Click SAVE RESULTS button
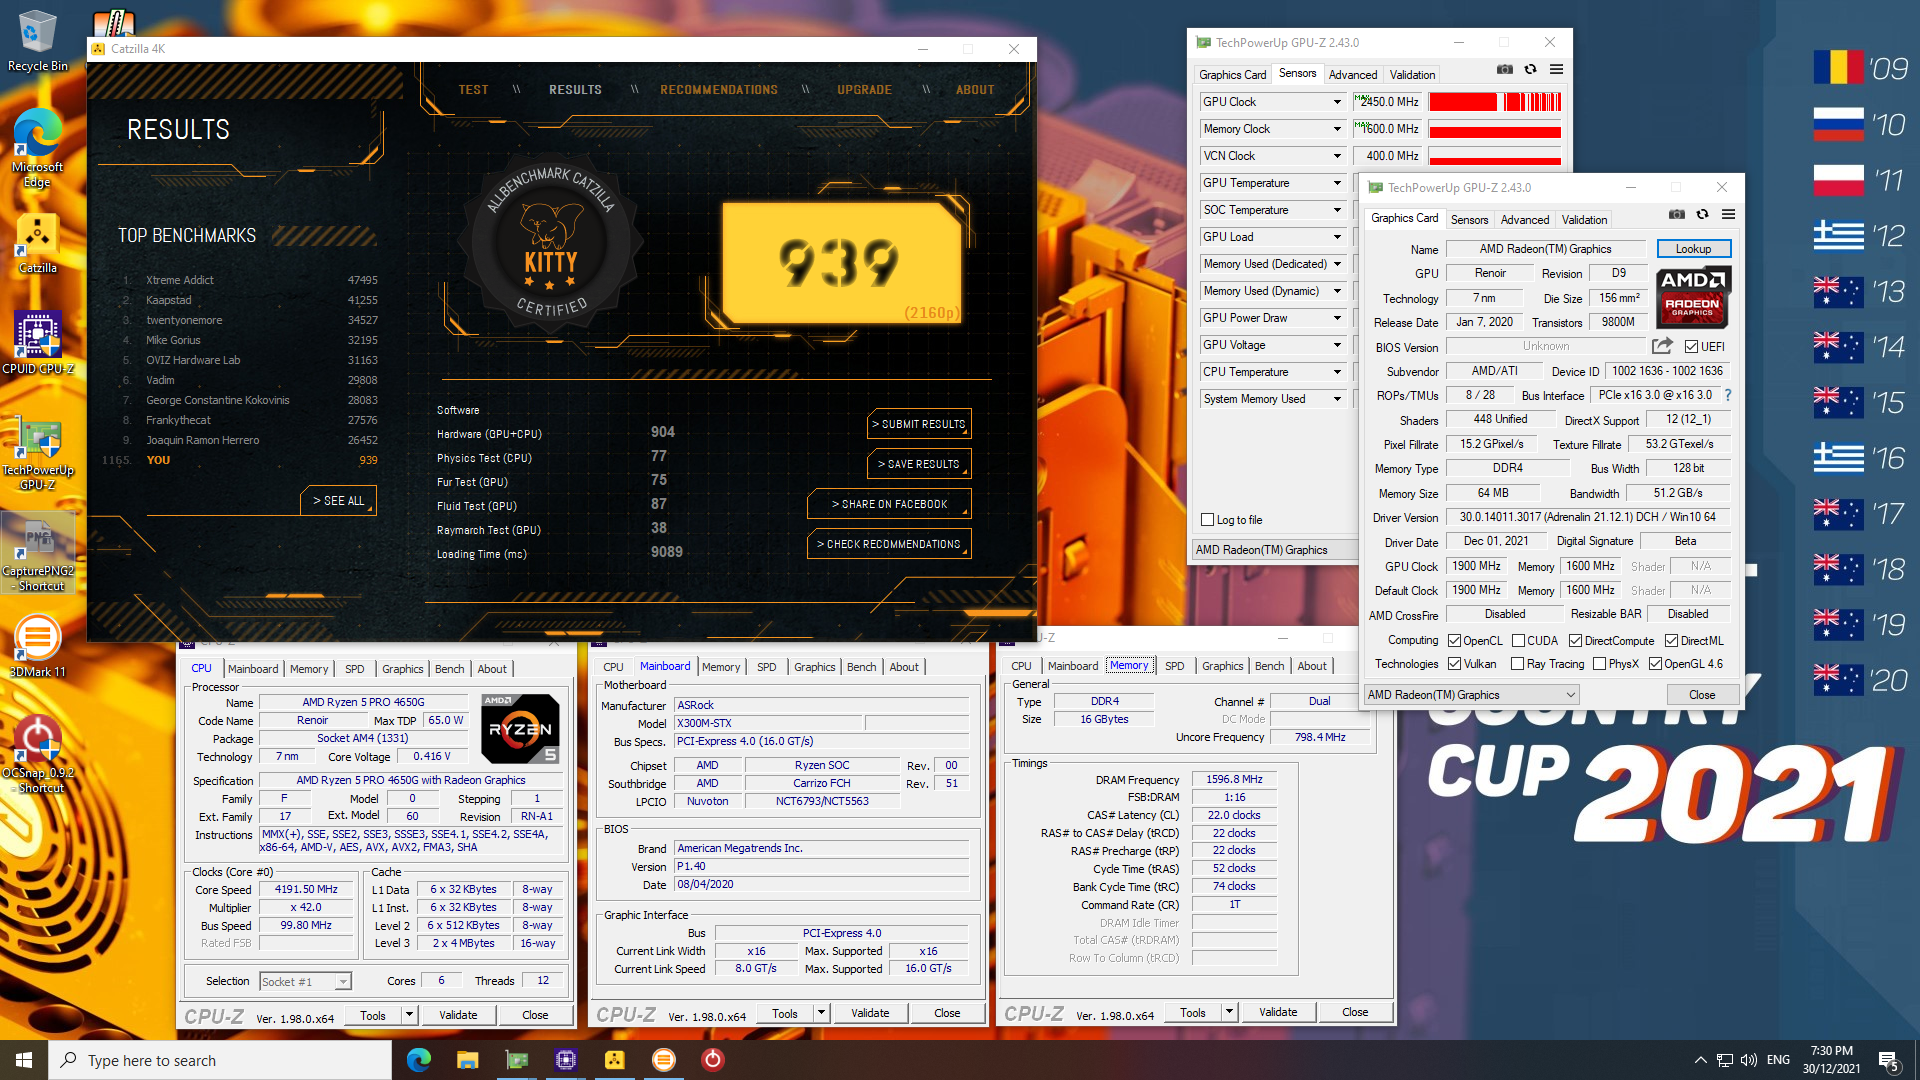Viewport: 1920px width, 1080px height. point(919,464)
